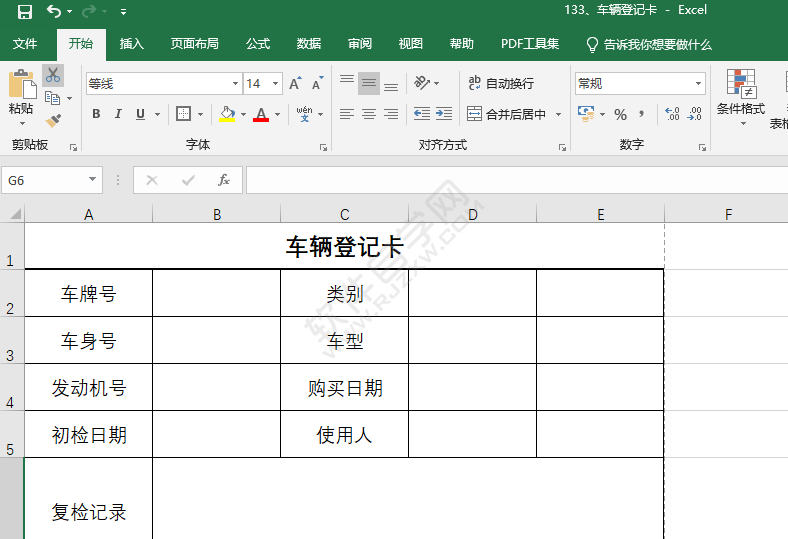Viewport: 788px width, 539px height.
Task: Open Conditional Formatting (条件格式)
Action: click(741, 96)
